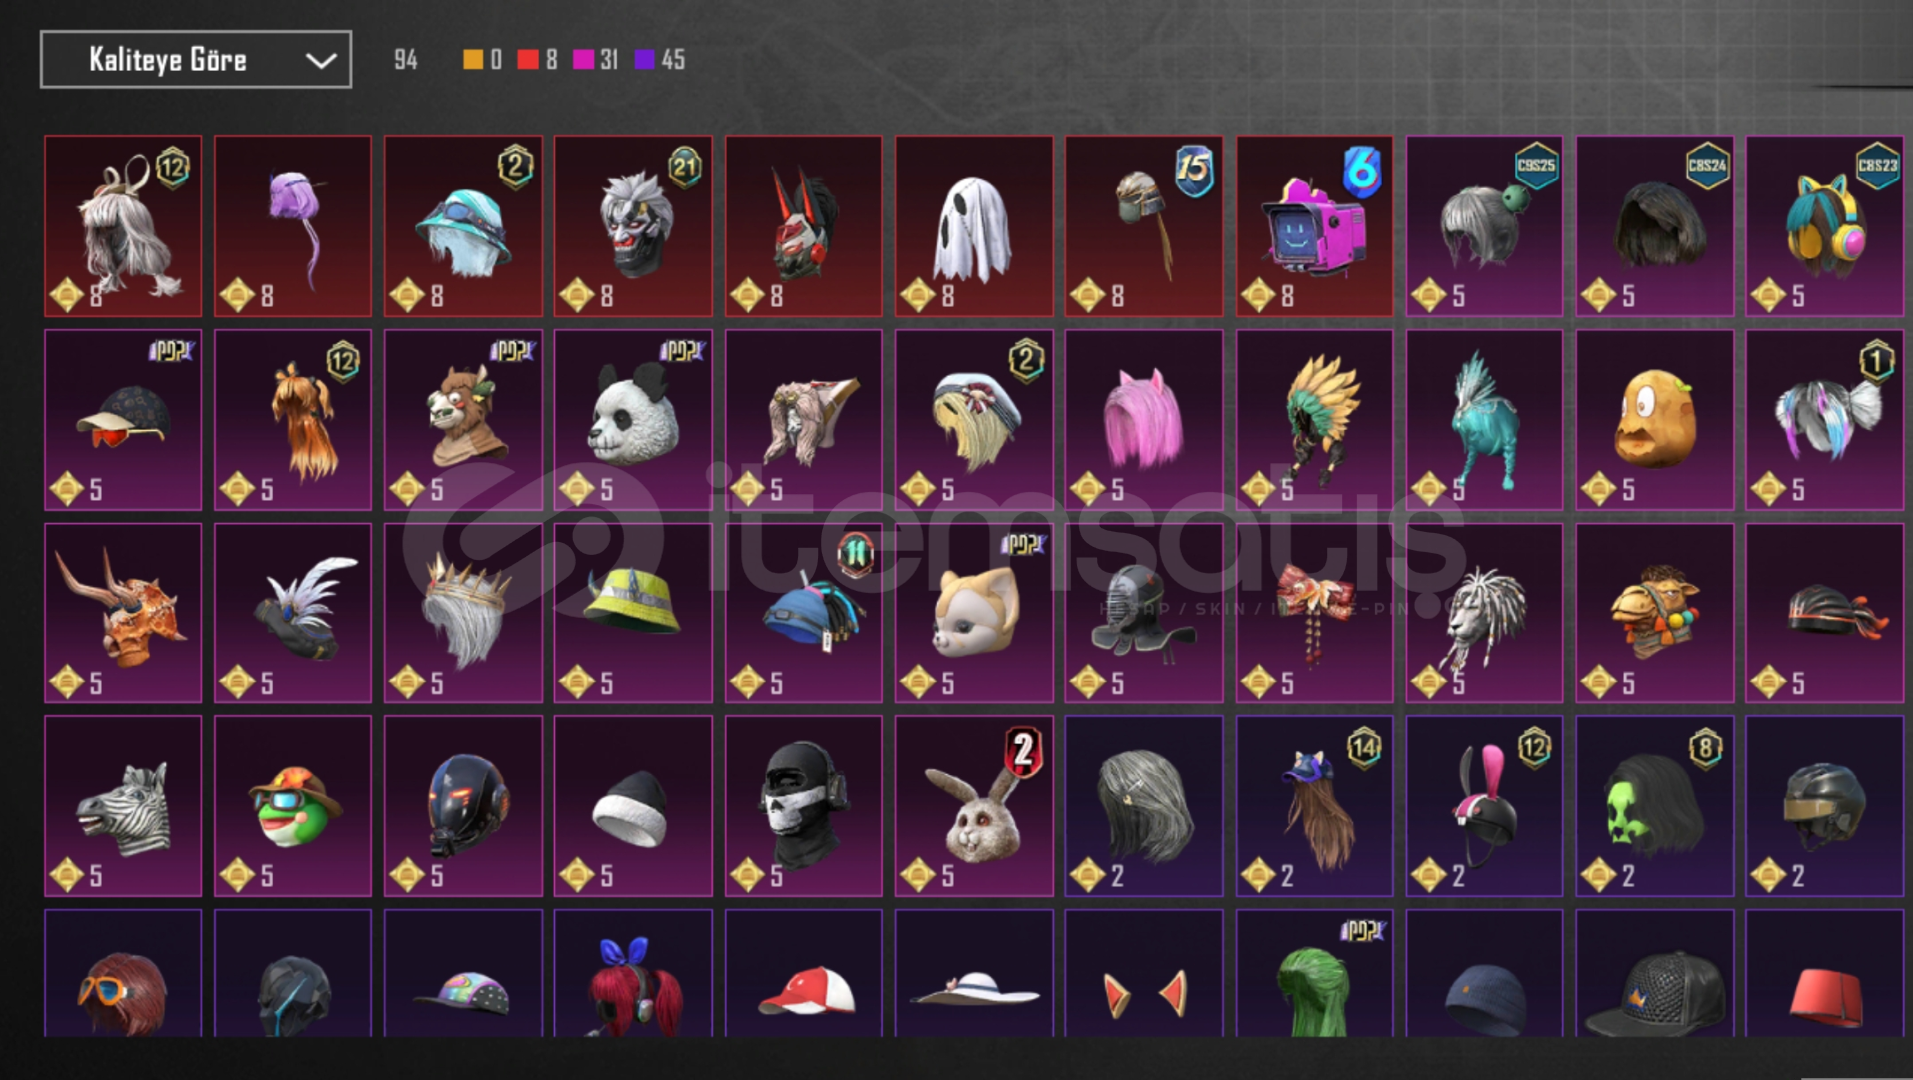
Task: Pick the zebra head mask
Action: click(123, 806)
